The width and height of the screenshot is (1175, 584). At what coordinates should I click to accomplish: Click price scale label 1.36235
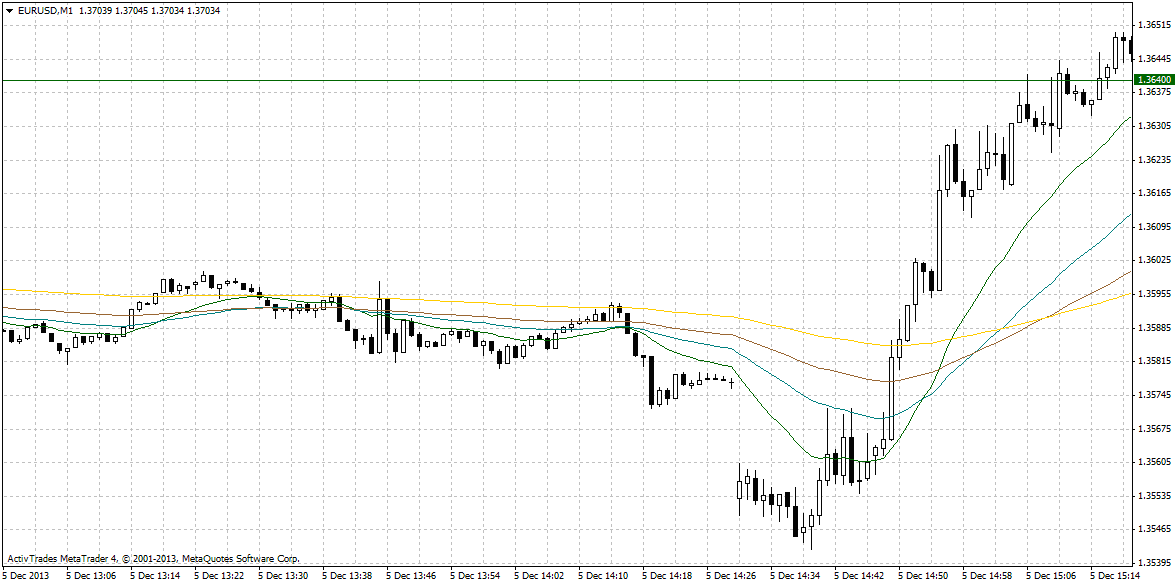[1154, 160]
